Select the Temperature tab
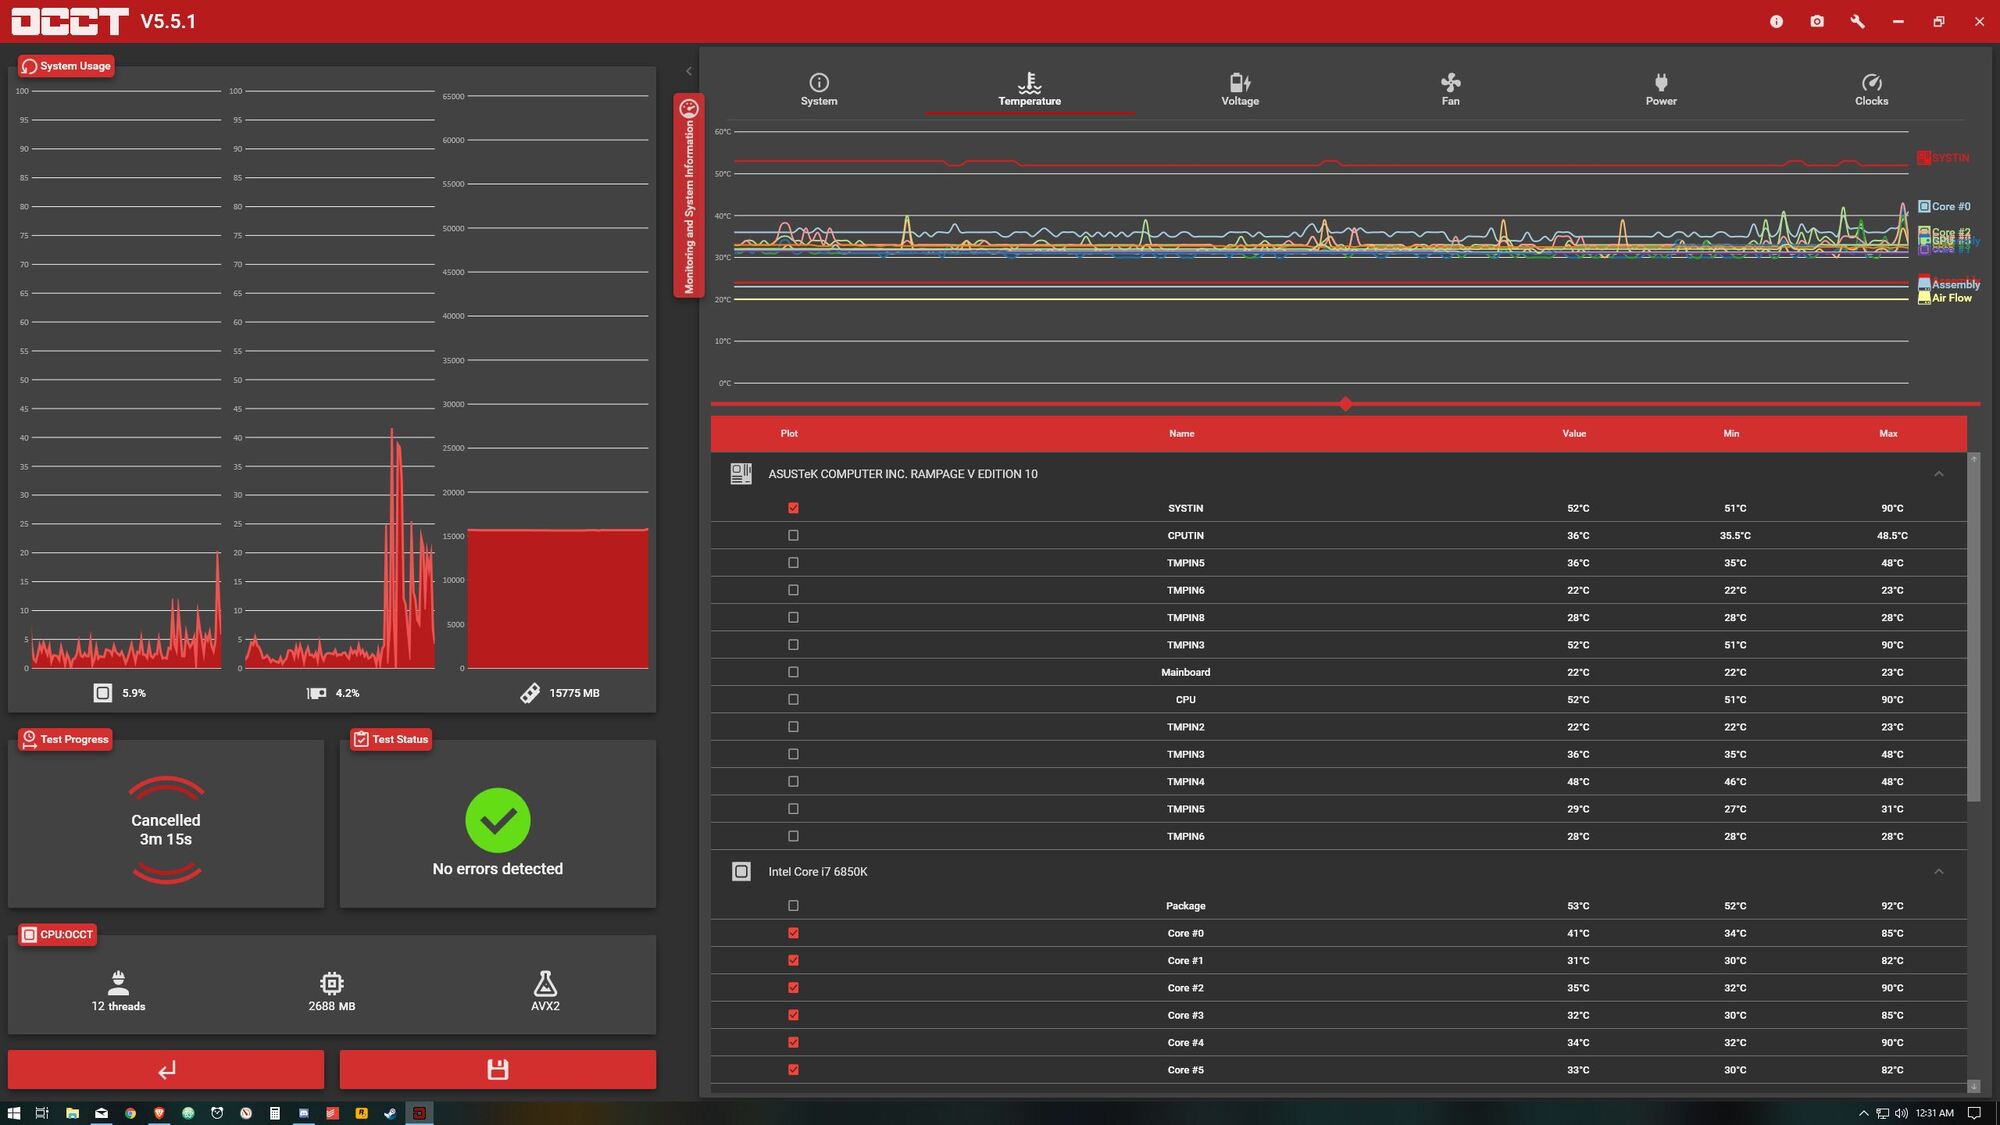Image resolution: width=2000 pixels, height=1125 pixels. pyautogui.click(x=1029, y=90)
